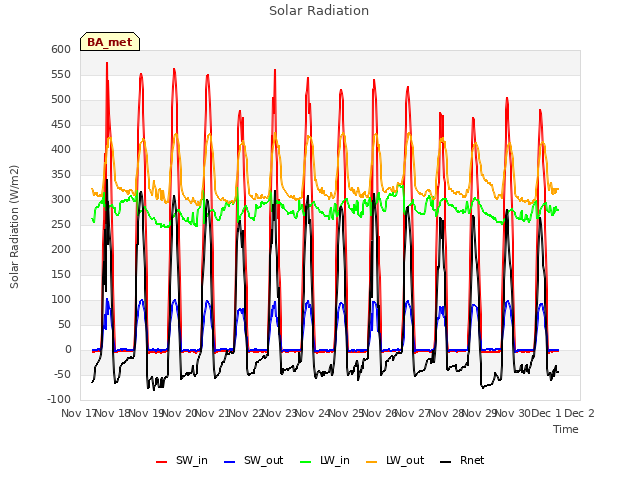Click the 550 y-axis tick label
Viewport: 640px width, 480px height.
[61, 74]
